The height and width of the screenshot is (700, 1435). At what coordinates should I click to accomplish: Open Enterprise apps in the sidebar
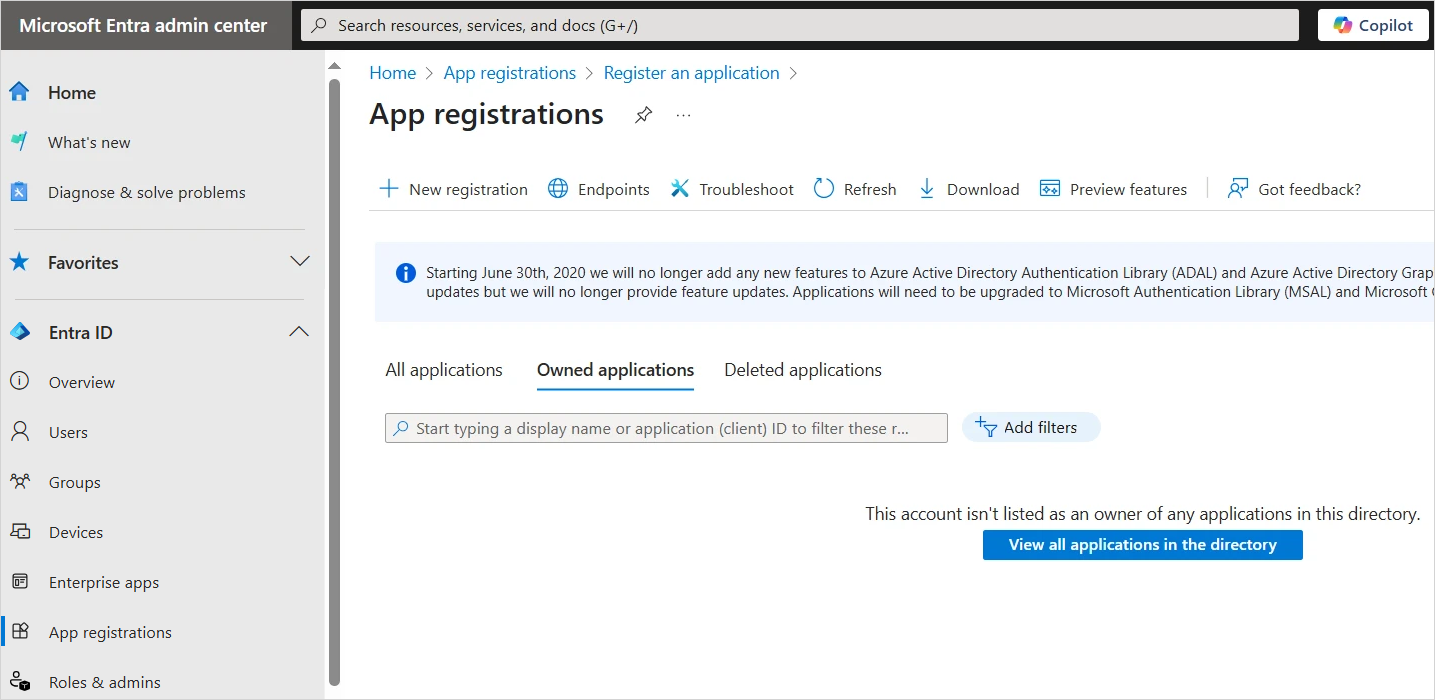tap(104, 582)
